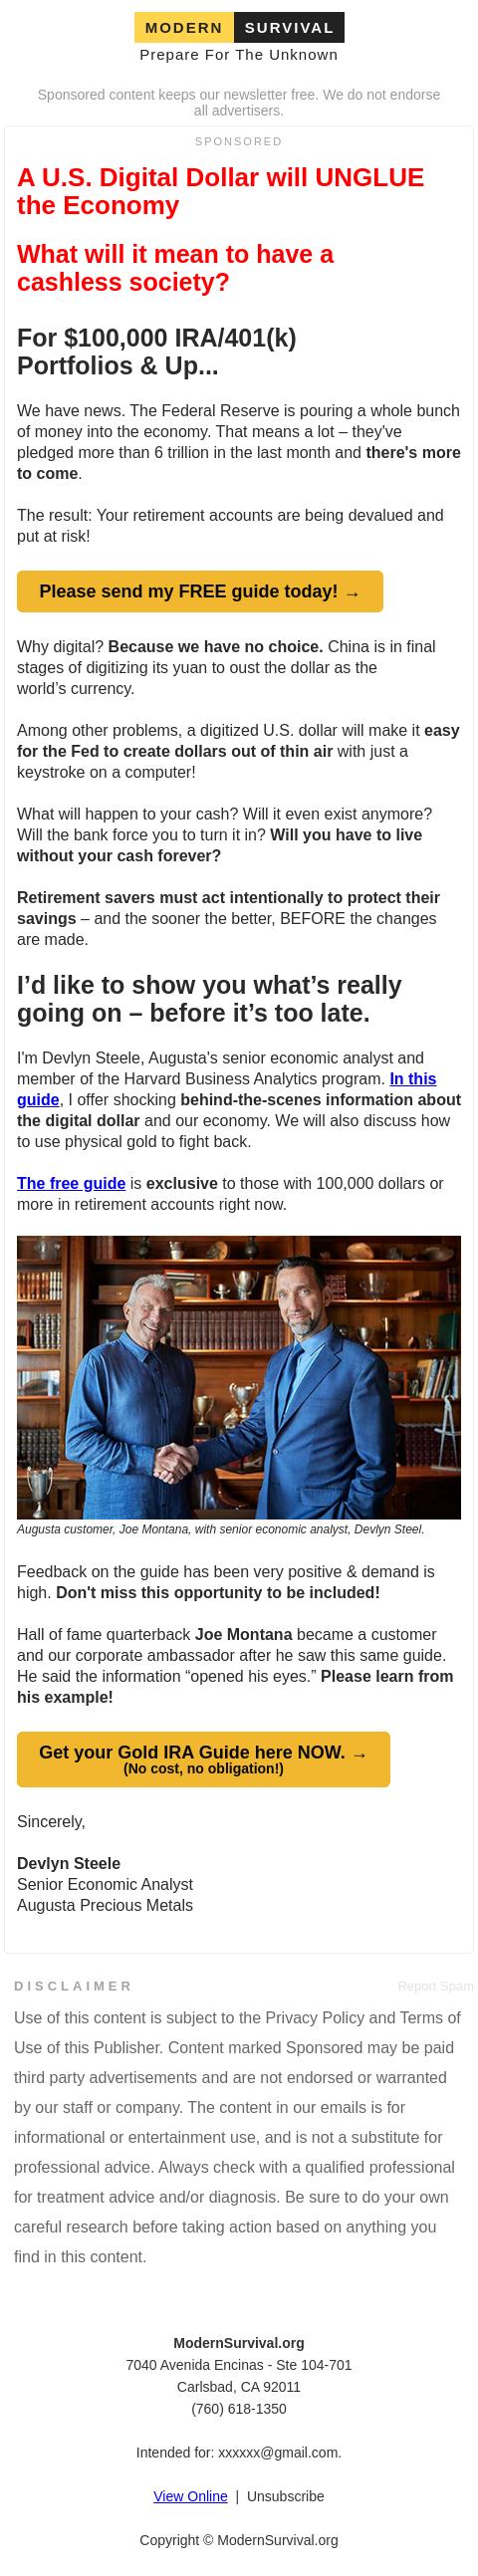Click the Unsubscribe link

(x=285, y=2496)
